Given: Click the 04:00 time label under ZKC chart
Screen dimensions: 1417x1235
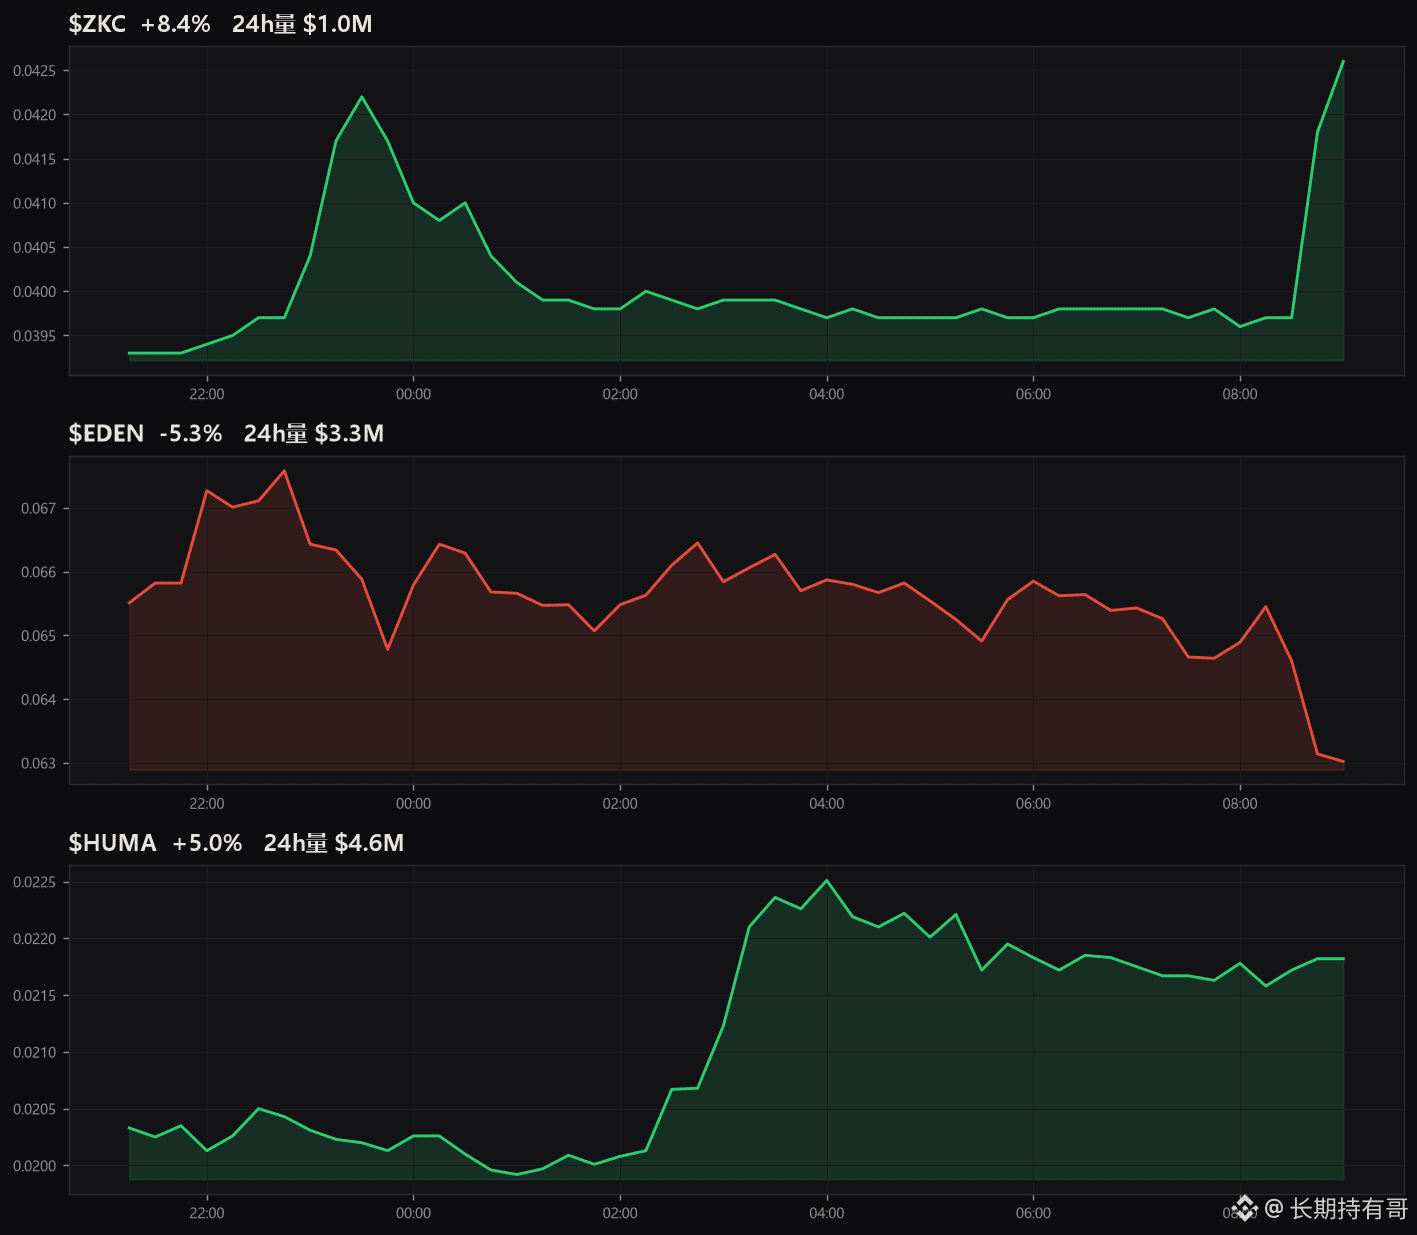Looking at the screenshot, I should click(x=827, y=394).
